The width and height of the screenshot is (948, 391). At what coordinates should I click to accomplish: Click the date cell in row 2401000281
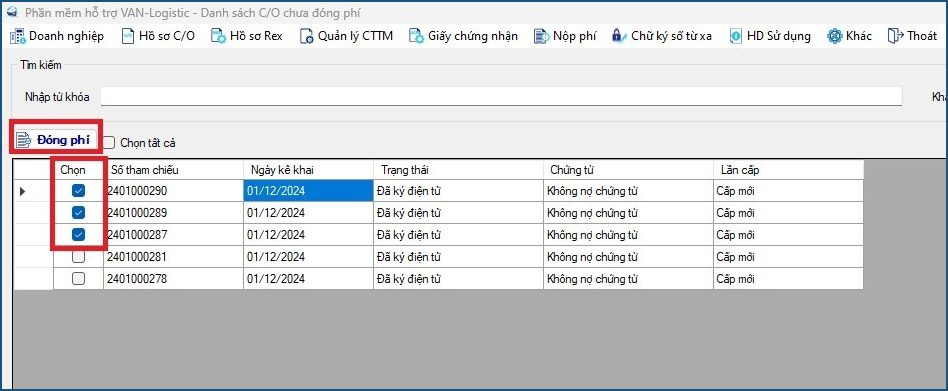(308, 257)
